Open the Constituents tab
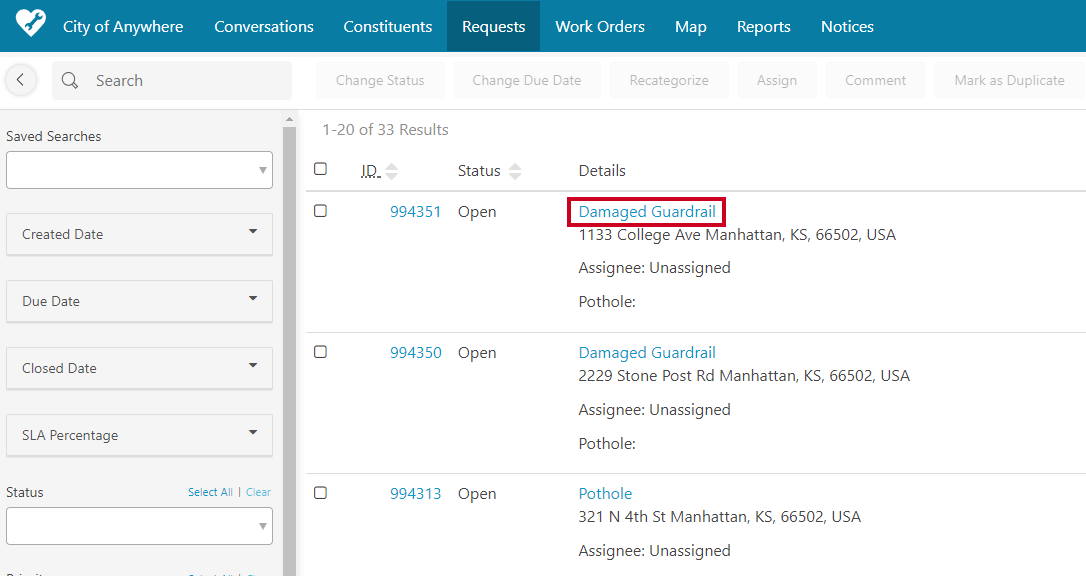 pos(388,26)
